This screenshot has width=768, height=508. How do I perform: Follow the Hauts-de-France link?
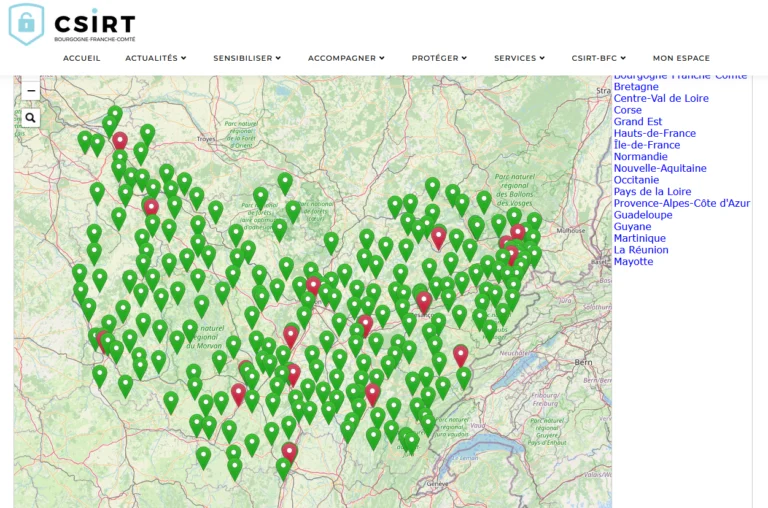coord(654,133)
